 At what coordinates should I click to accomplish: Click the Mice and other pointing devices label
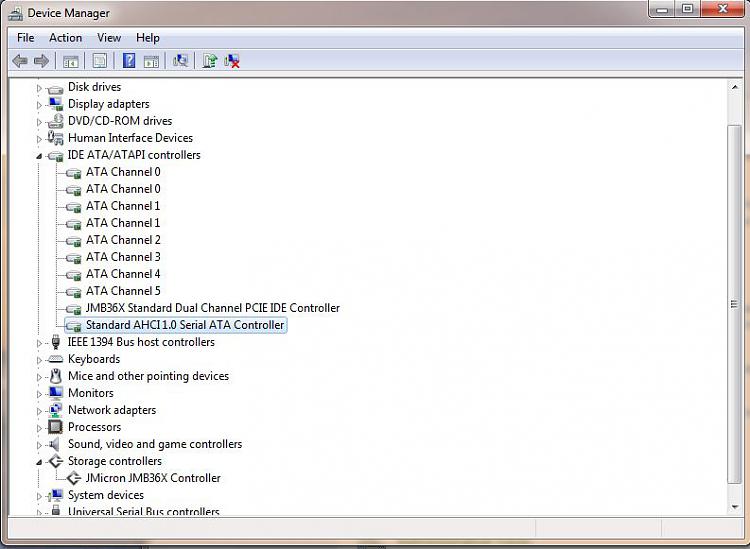148,376
